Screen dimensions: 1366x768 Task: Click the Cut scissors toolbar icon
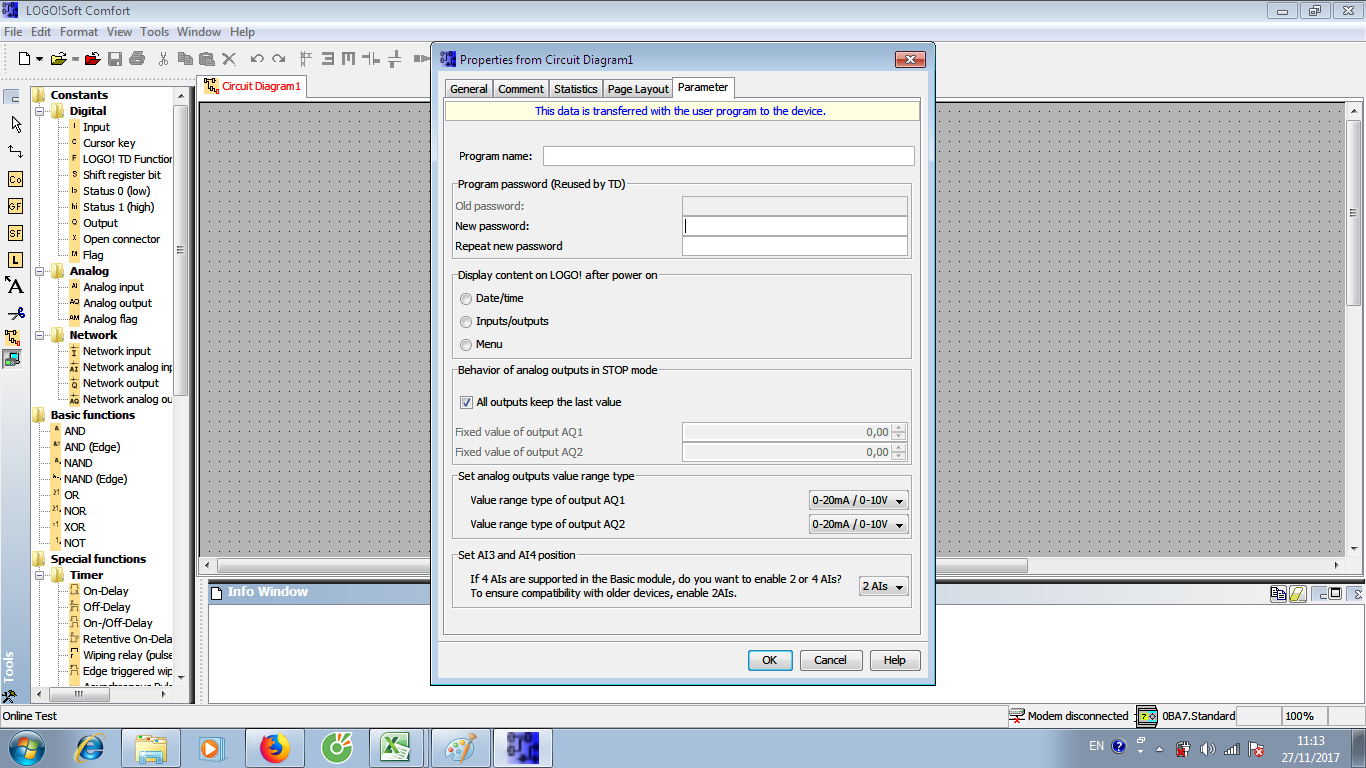164,59
